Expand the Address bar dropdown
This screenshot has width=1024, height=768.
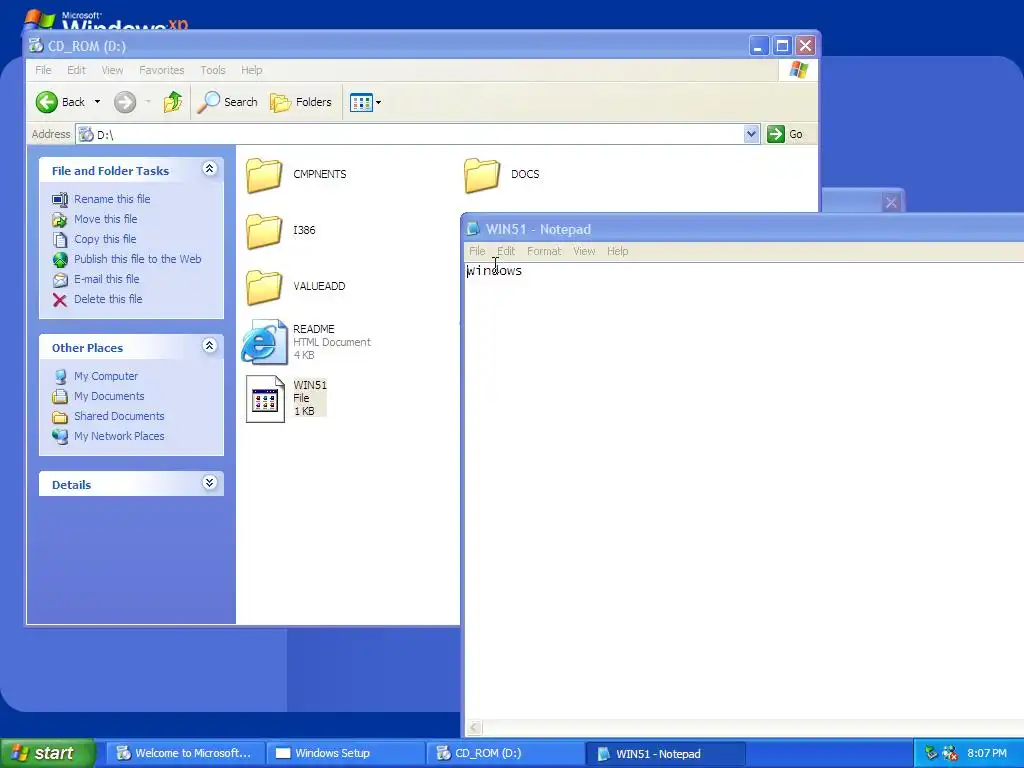(x=751, y=134)
